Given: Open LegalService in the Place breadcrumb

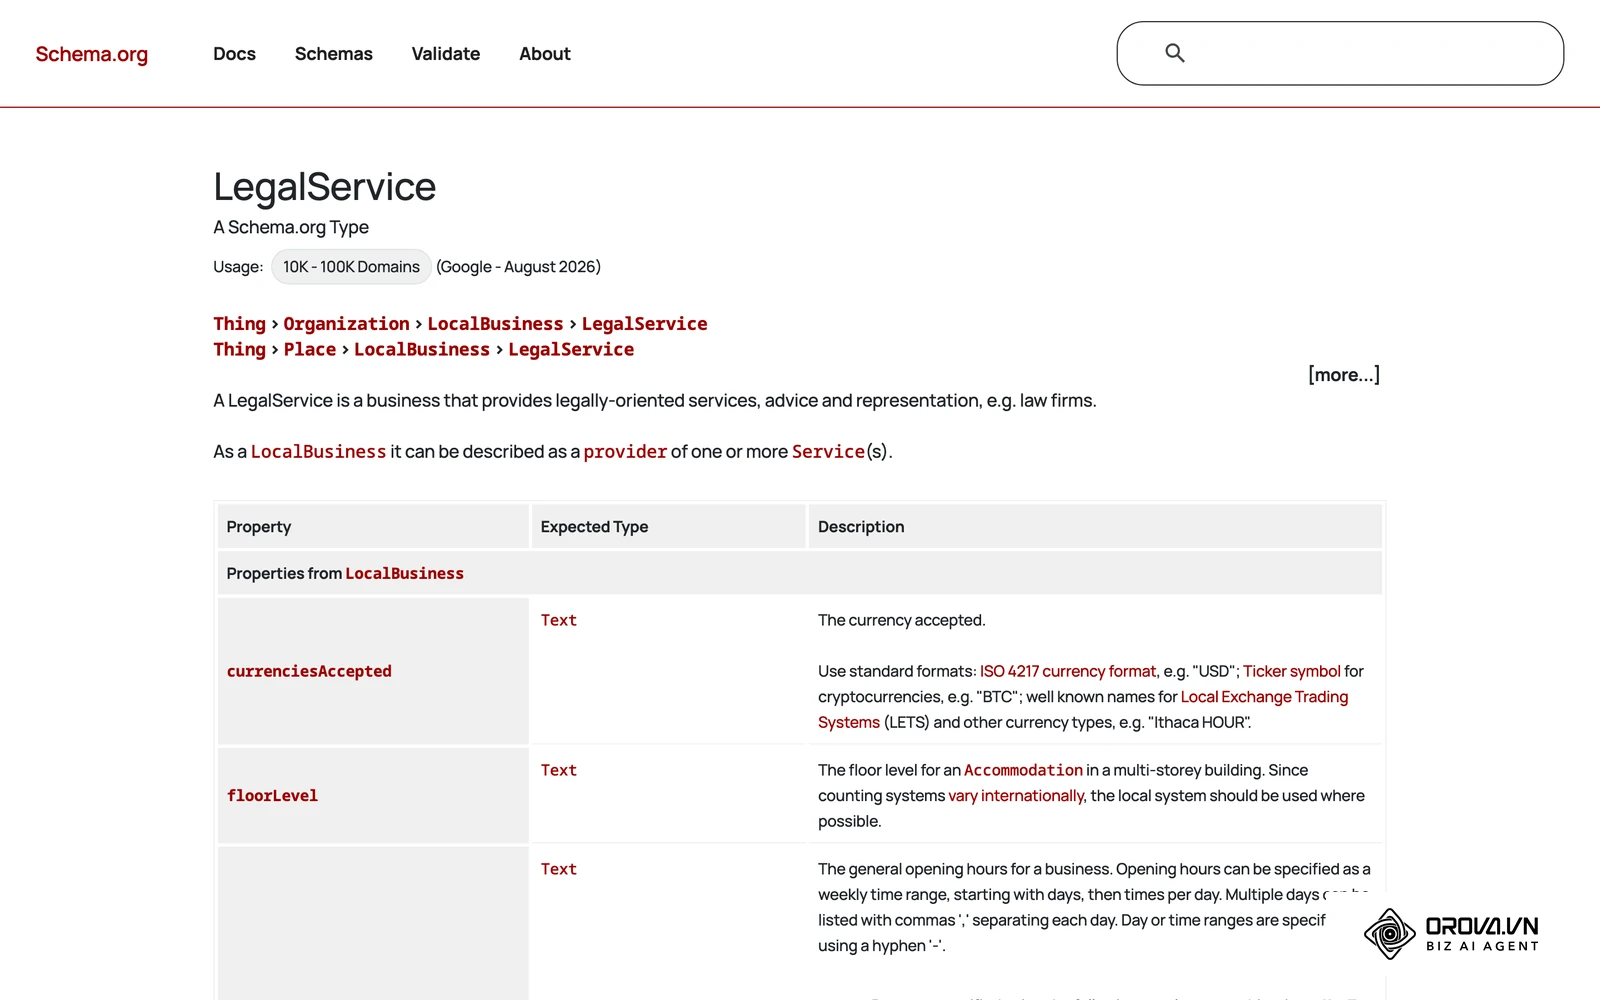Looking at the screenshot, I should tap(571, 349).
